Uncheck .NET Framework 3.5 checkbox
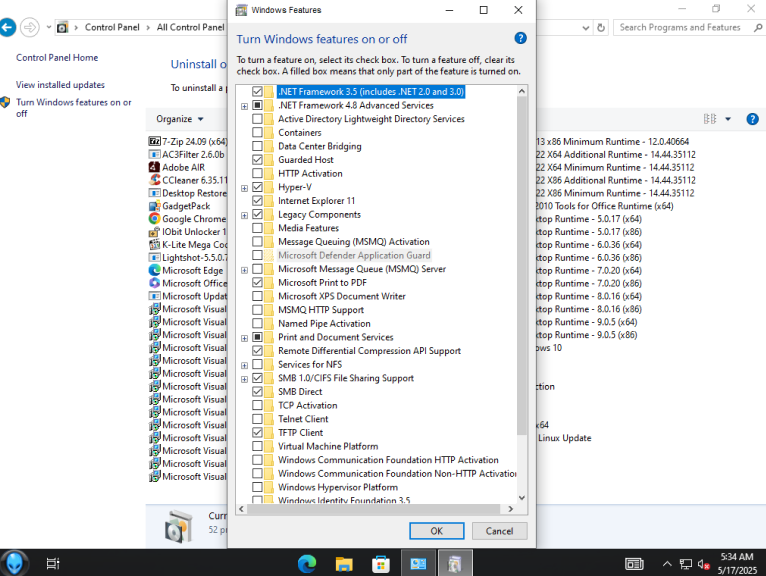Screen dimensions: 766x576 click(257, 91)
